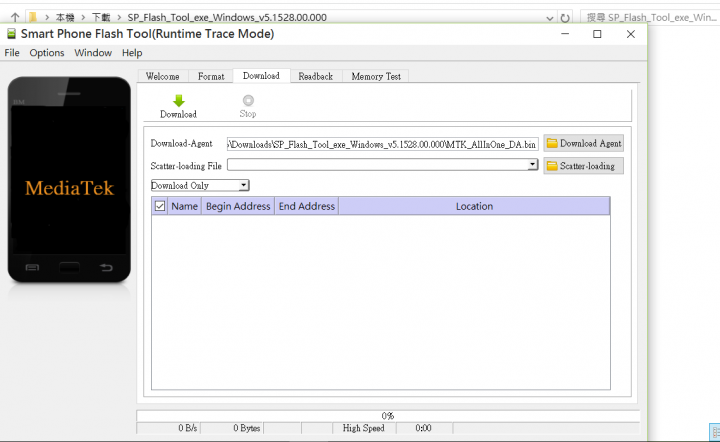
Task: Browse for a Scatter-loading file
Action: [584, 166]
